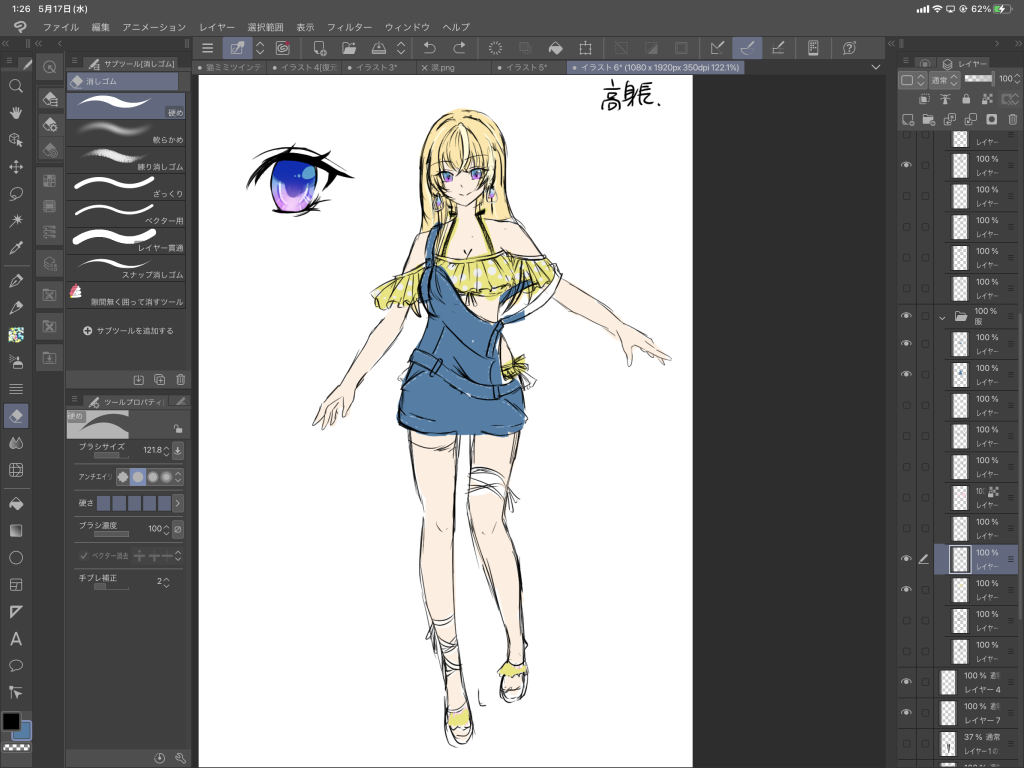Select the Hand move tool
The height and width of the screenshot is (768, 1024).
(x=16, y=113)
